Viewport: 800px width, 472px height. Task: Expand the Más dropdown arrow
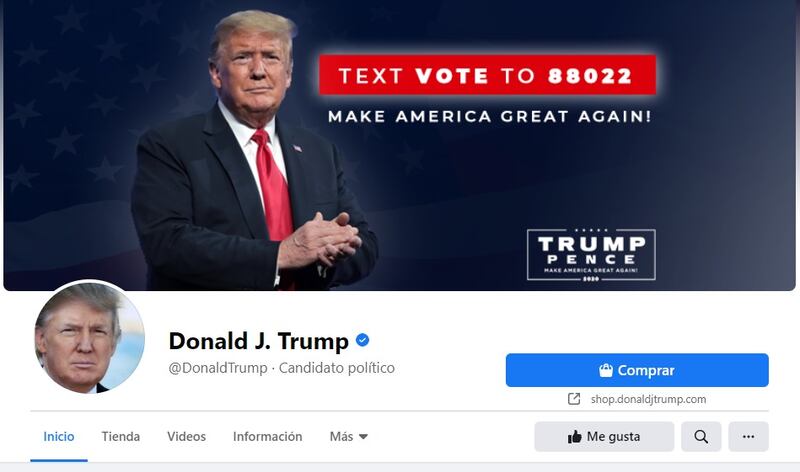pyautogui.click(x=363, y=437)
